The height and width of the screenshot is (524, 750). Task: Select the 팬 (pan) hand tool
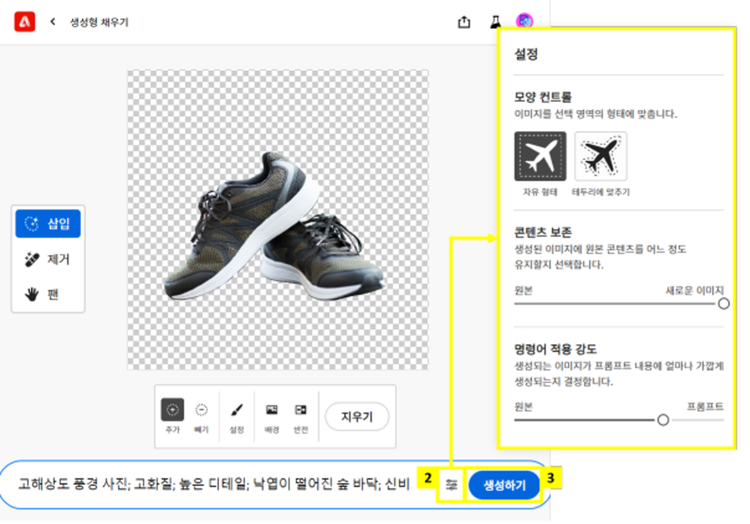point(48,295)
